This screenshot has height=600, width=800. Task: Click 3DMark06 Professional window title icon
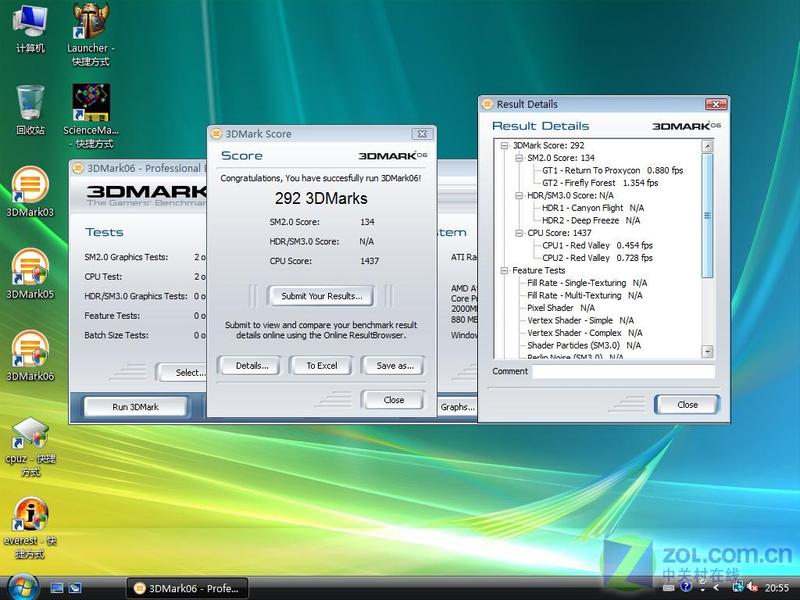click(78, 168)
